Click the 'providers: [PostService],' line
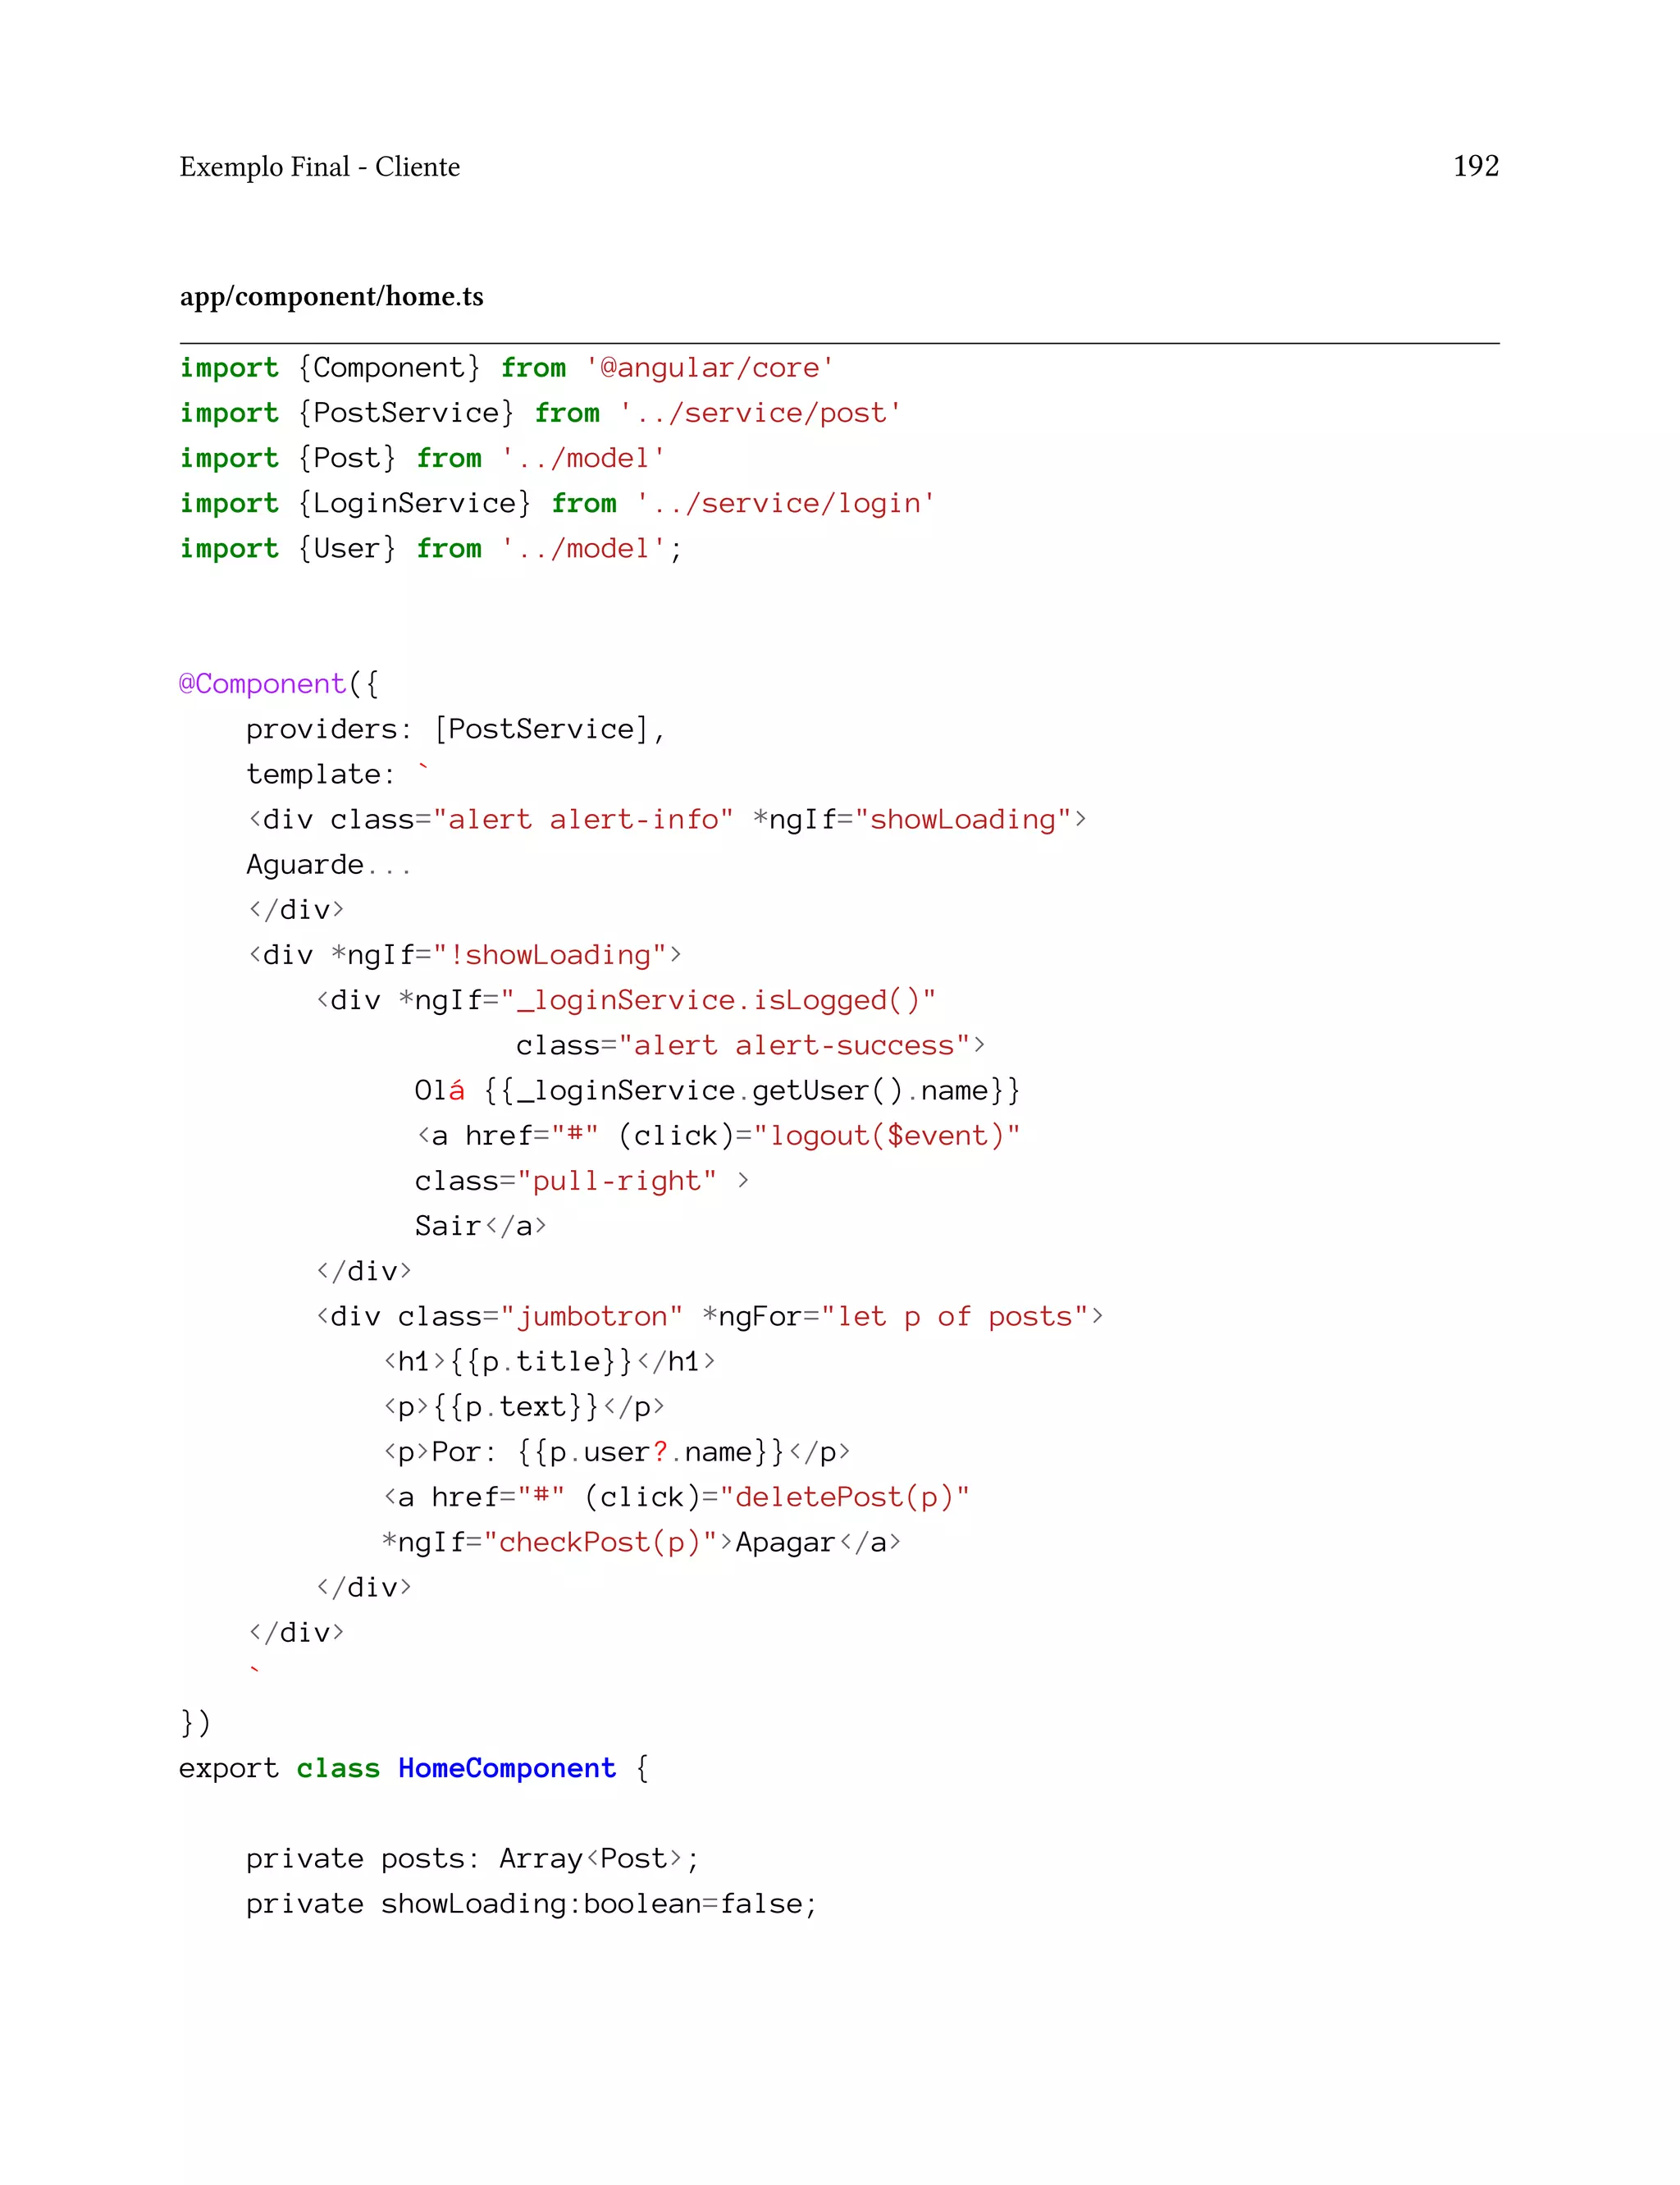 [x=455, y=729]
